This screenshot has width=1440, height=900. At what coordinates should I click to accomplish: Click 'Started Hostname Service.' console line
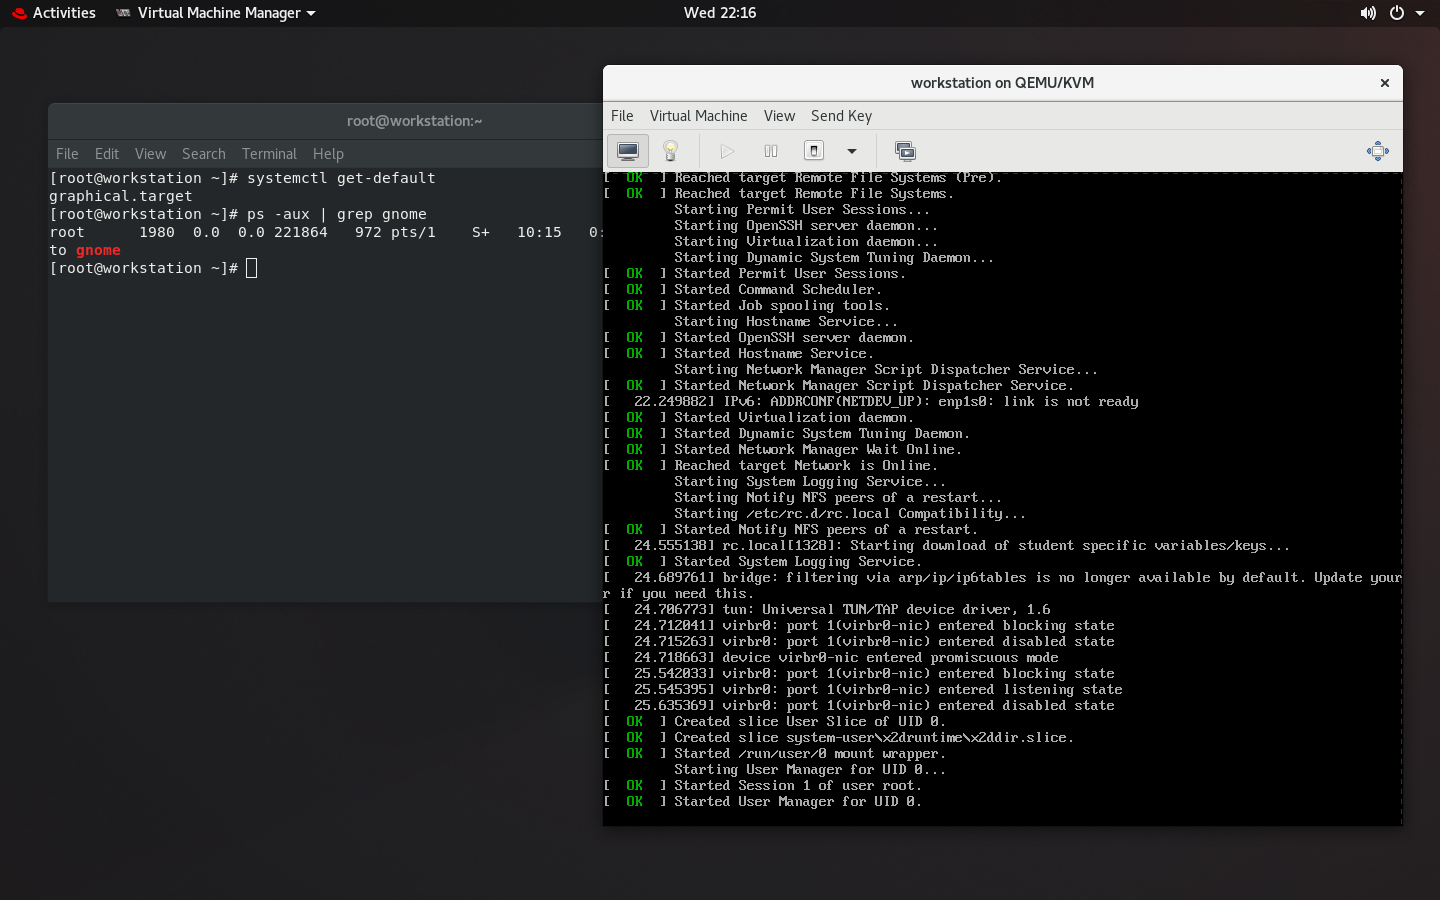coord(773,353)
